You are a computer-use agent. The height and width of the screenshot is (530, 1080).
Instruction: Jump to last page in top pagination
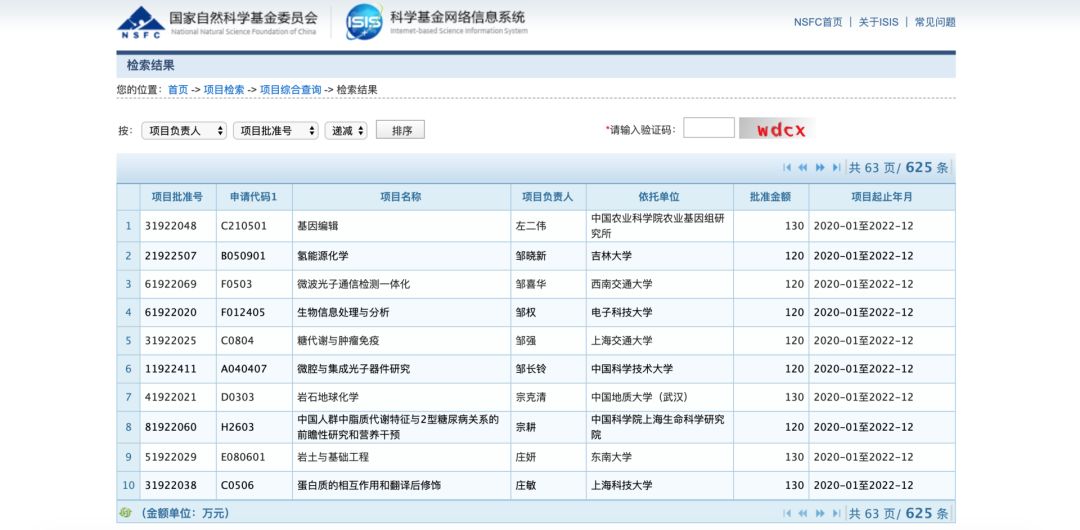(836, 168)
